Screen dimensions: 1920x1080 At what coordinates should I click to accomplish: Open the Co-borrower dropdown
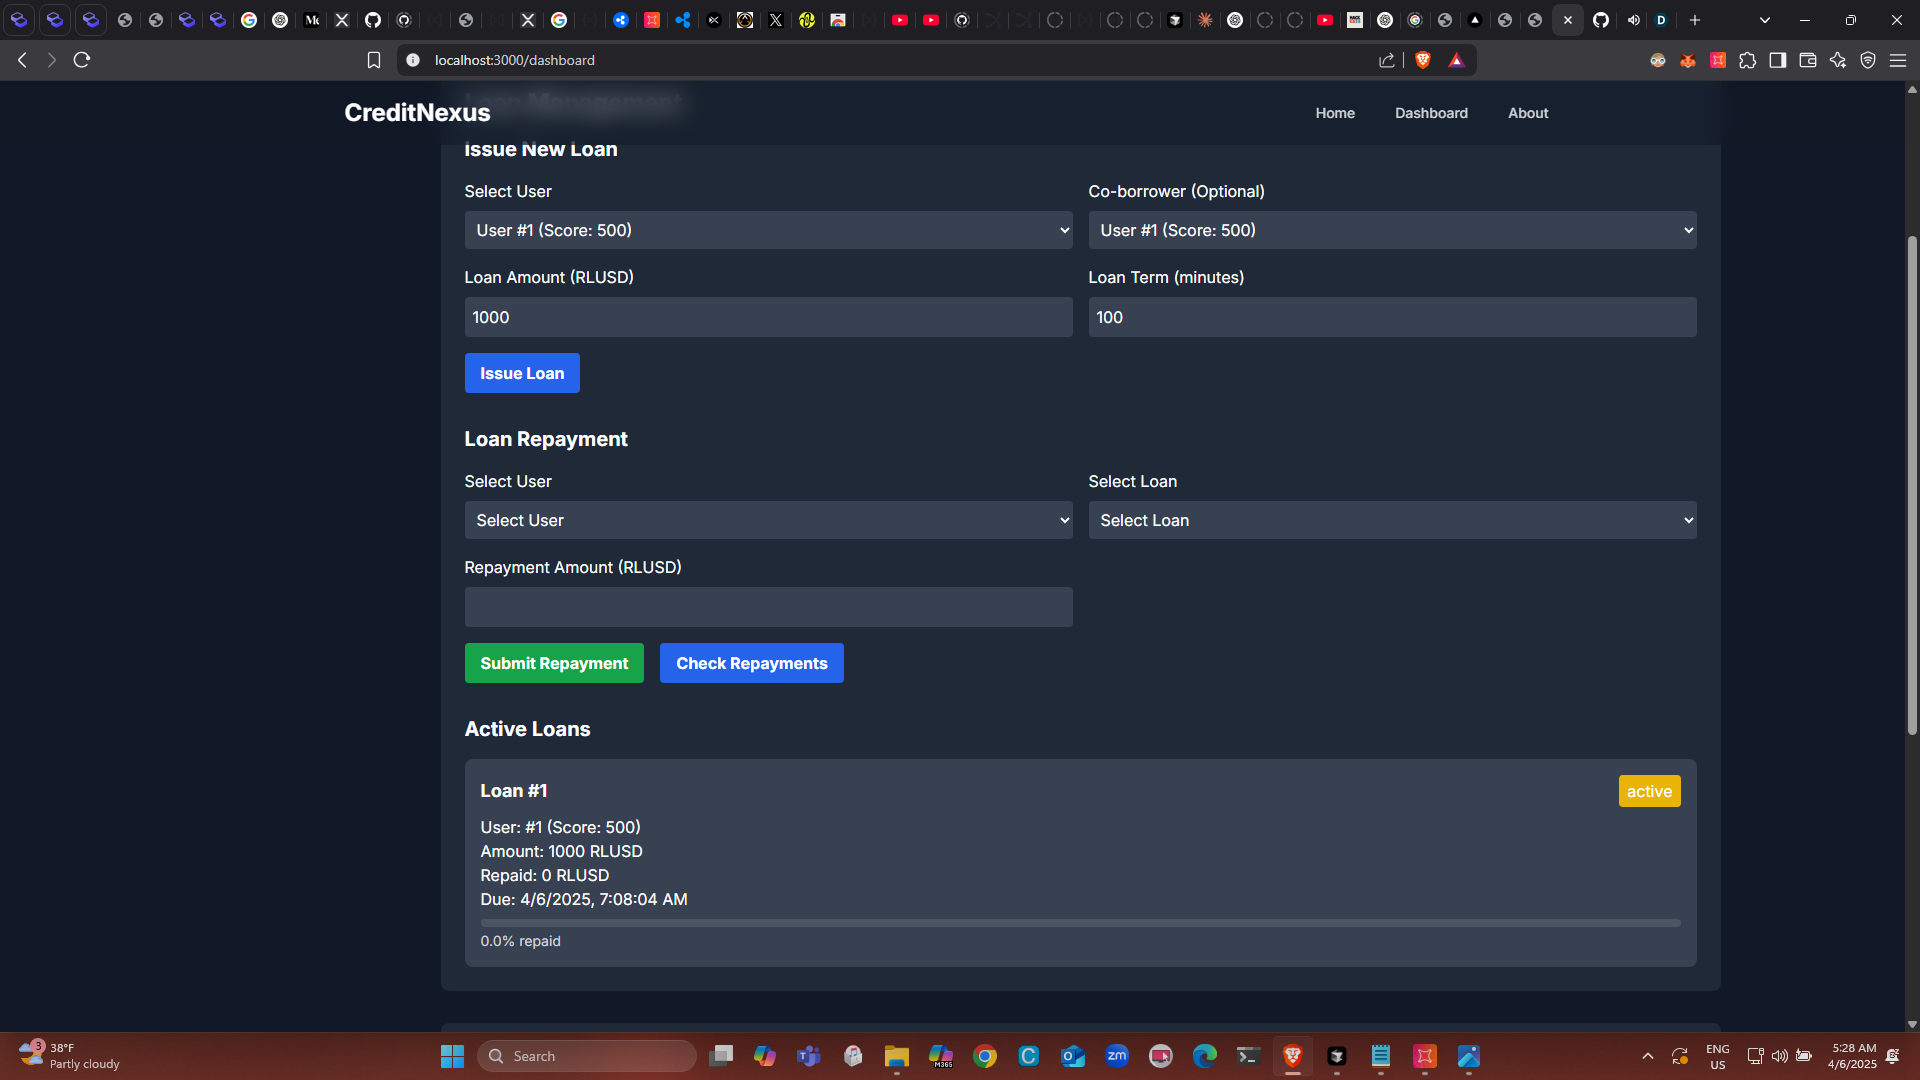1391,230
